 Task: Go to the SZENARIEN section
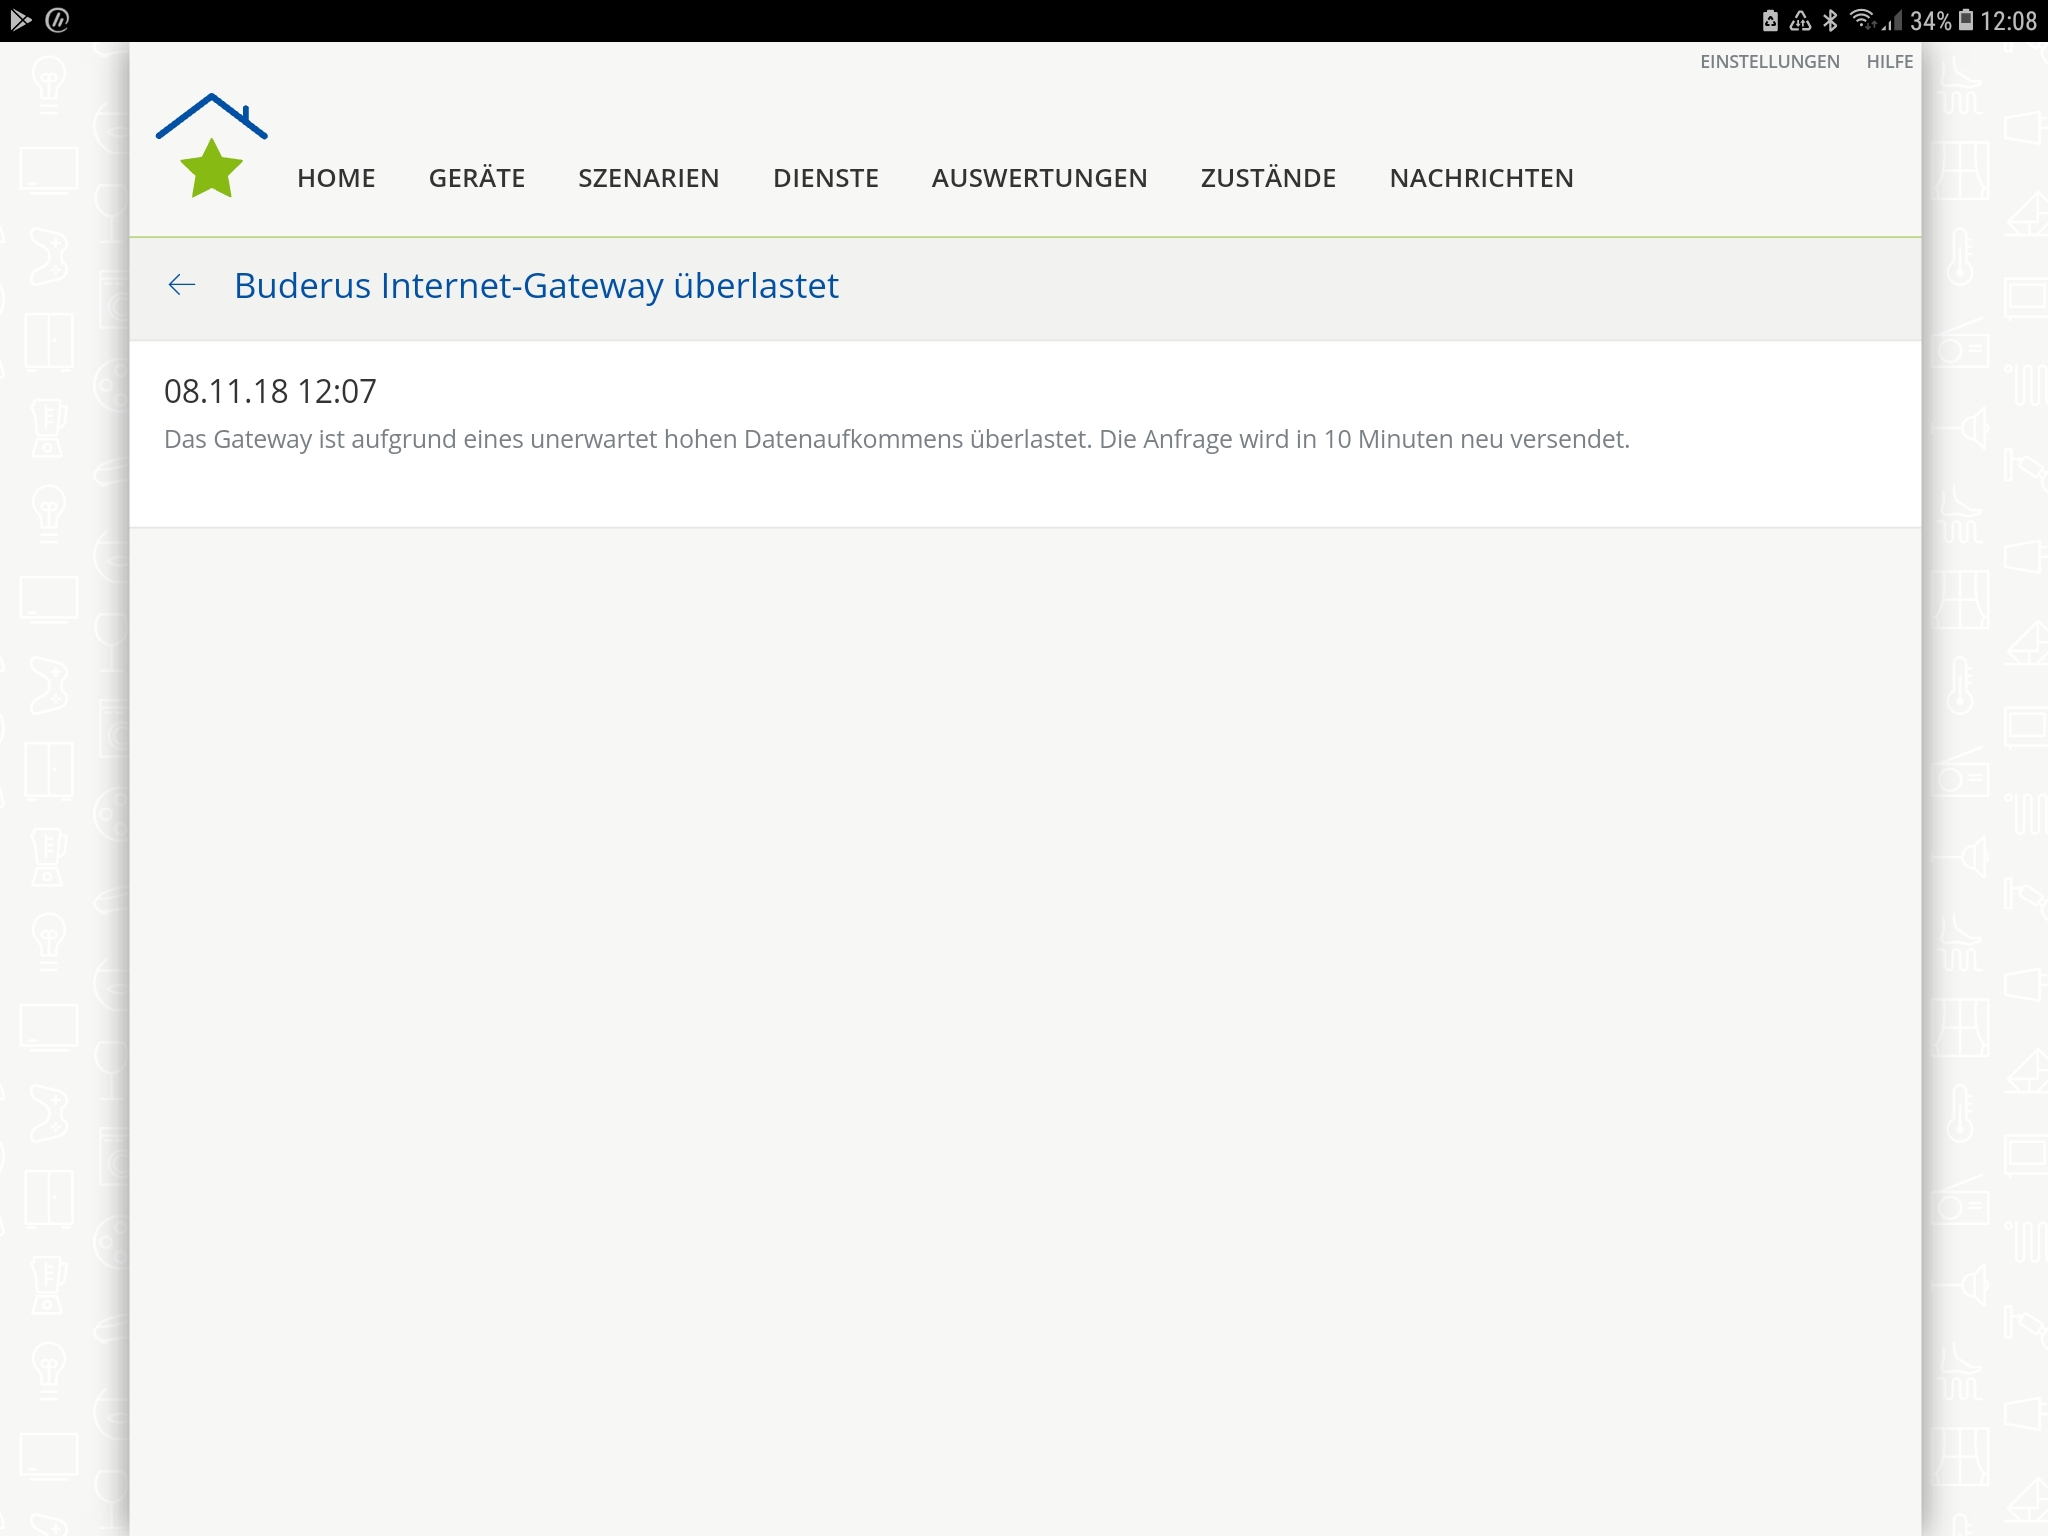click(x=648, y=178)
